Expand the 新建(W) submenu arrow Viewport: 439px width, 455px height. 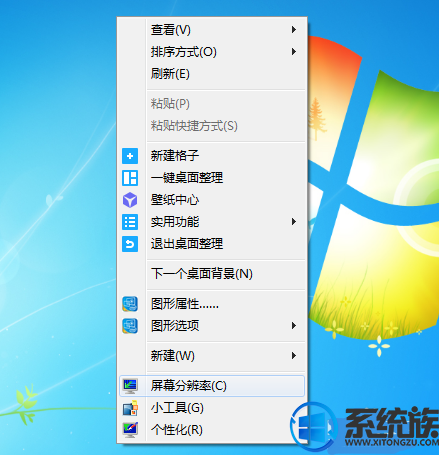pos(294,356)
